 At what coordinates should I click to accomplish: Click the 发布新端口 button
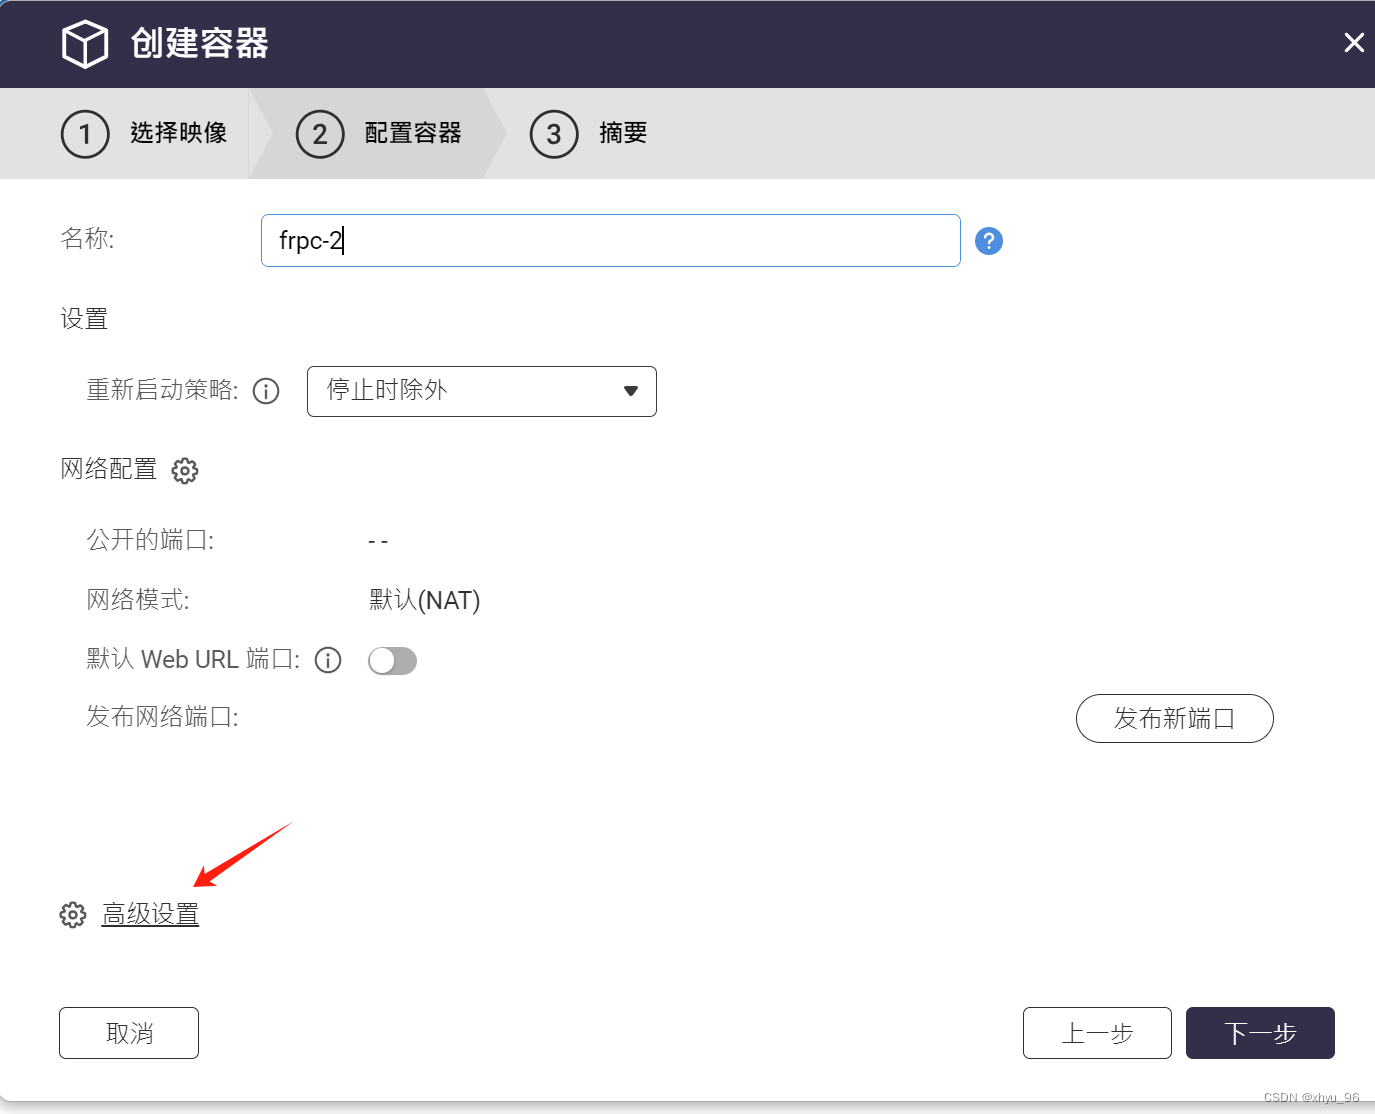pyautogui.click(x=1174, y=718)
